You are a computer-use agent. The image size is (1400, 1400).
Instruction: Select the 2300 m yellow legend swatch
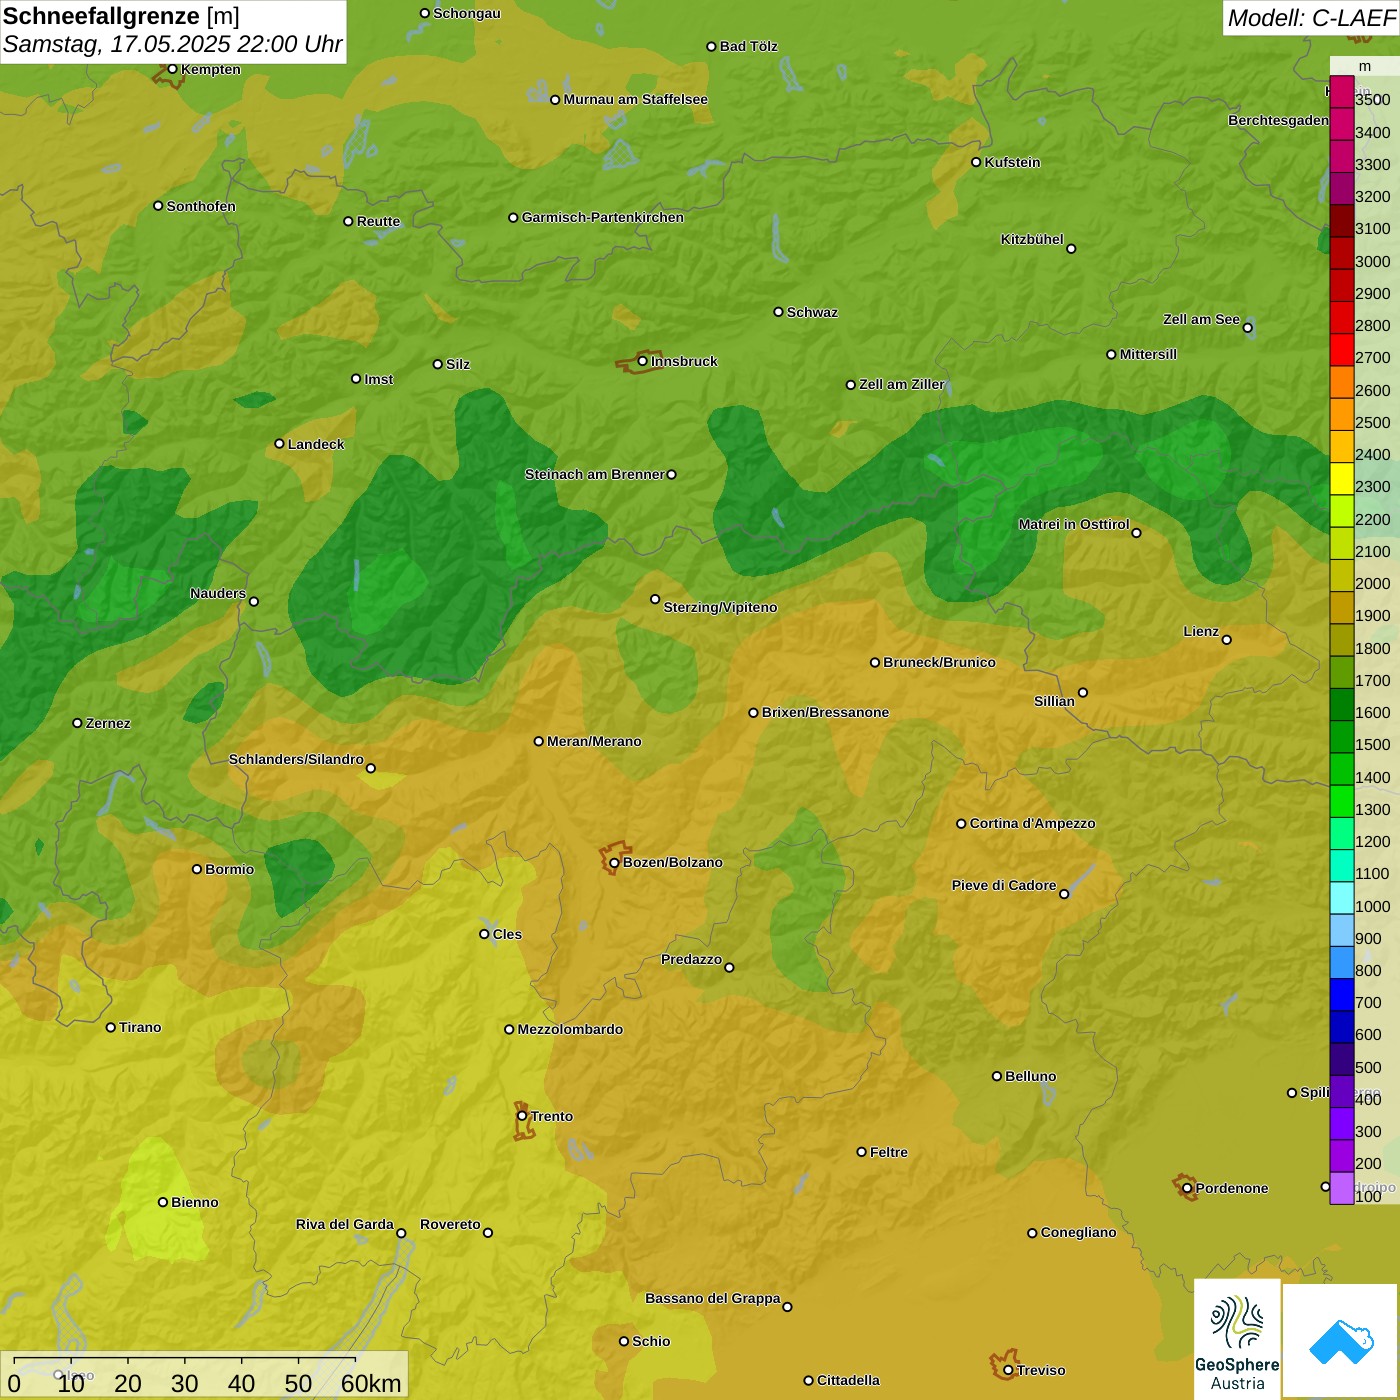tap(1342, 479)
